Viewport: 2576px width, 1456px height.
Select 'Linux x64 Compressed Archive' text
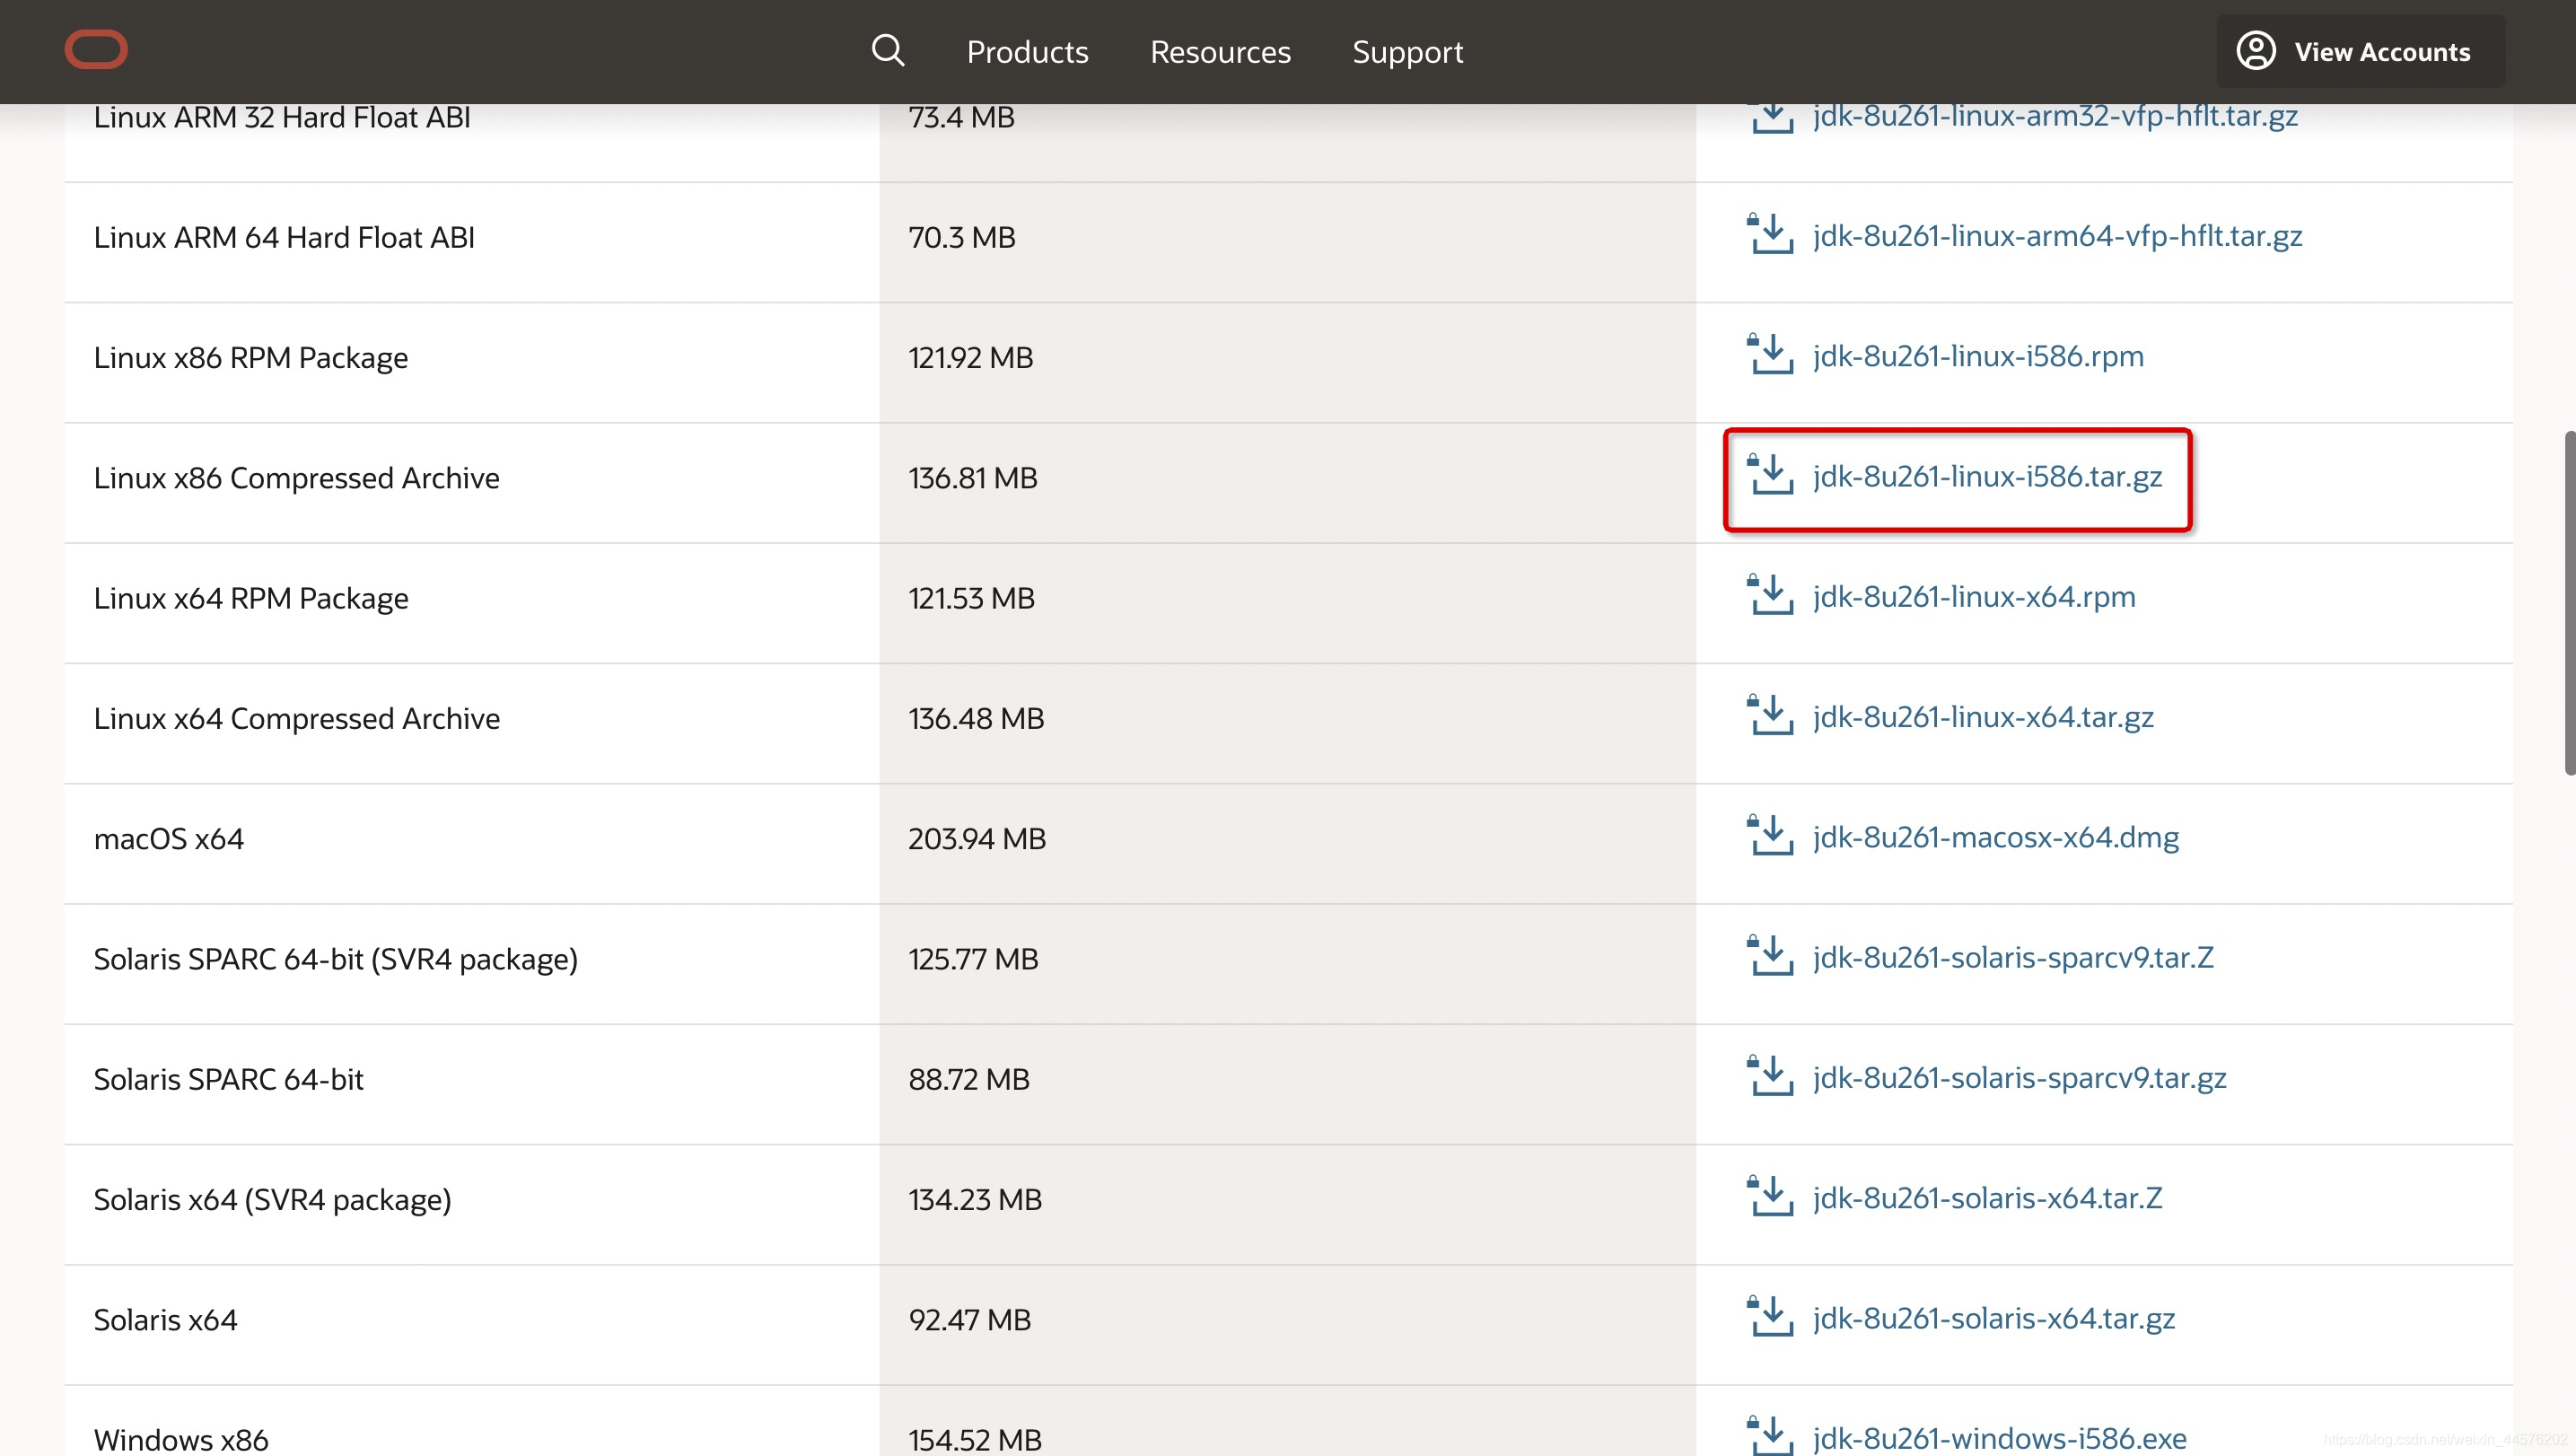[x=297, y=719]
